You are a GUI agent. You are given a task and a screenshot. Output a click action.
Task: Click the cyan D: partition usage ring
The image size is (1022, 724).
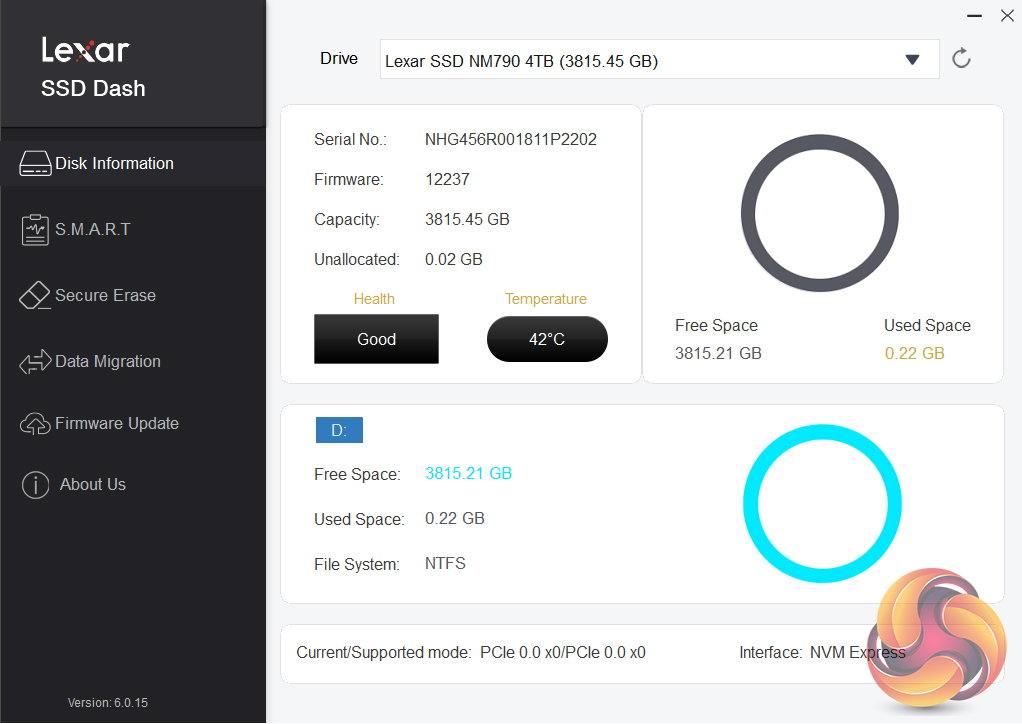823,503
